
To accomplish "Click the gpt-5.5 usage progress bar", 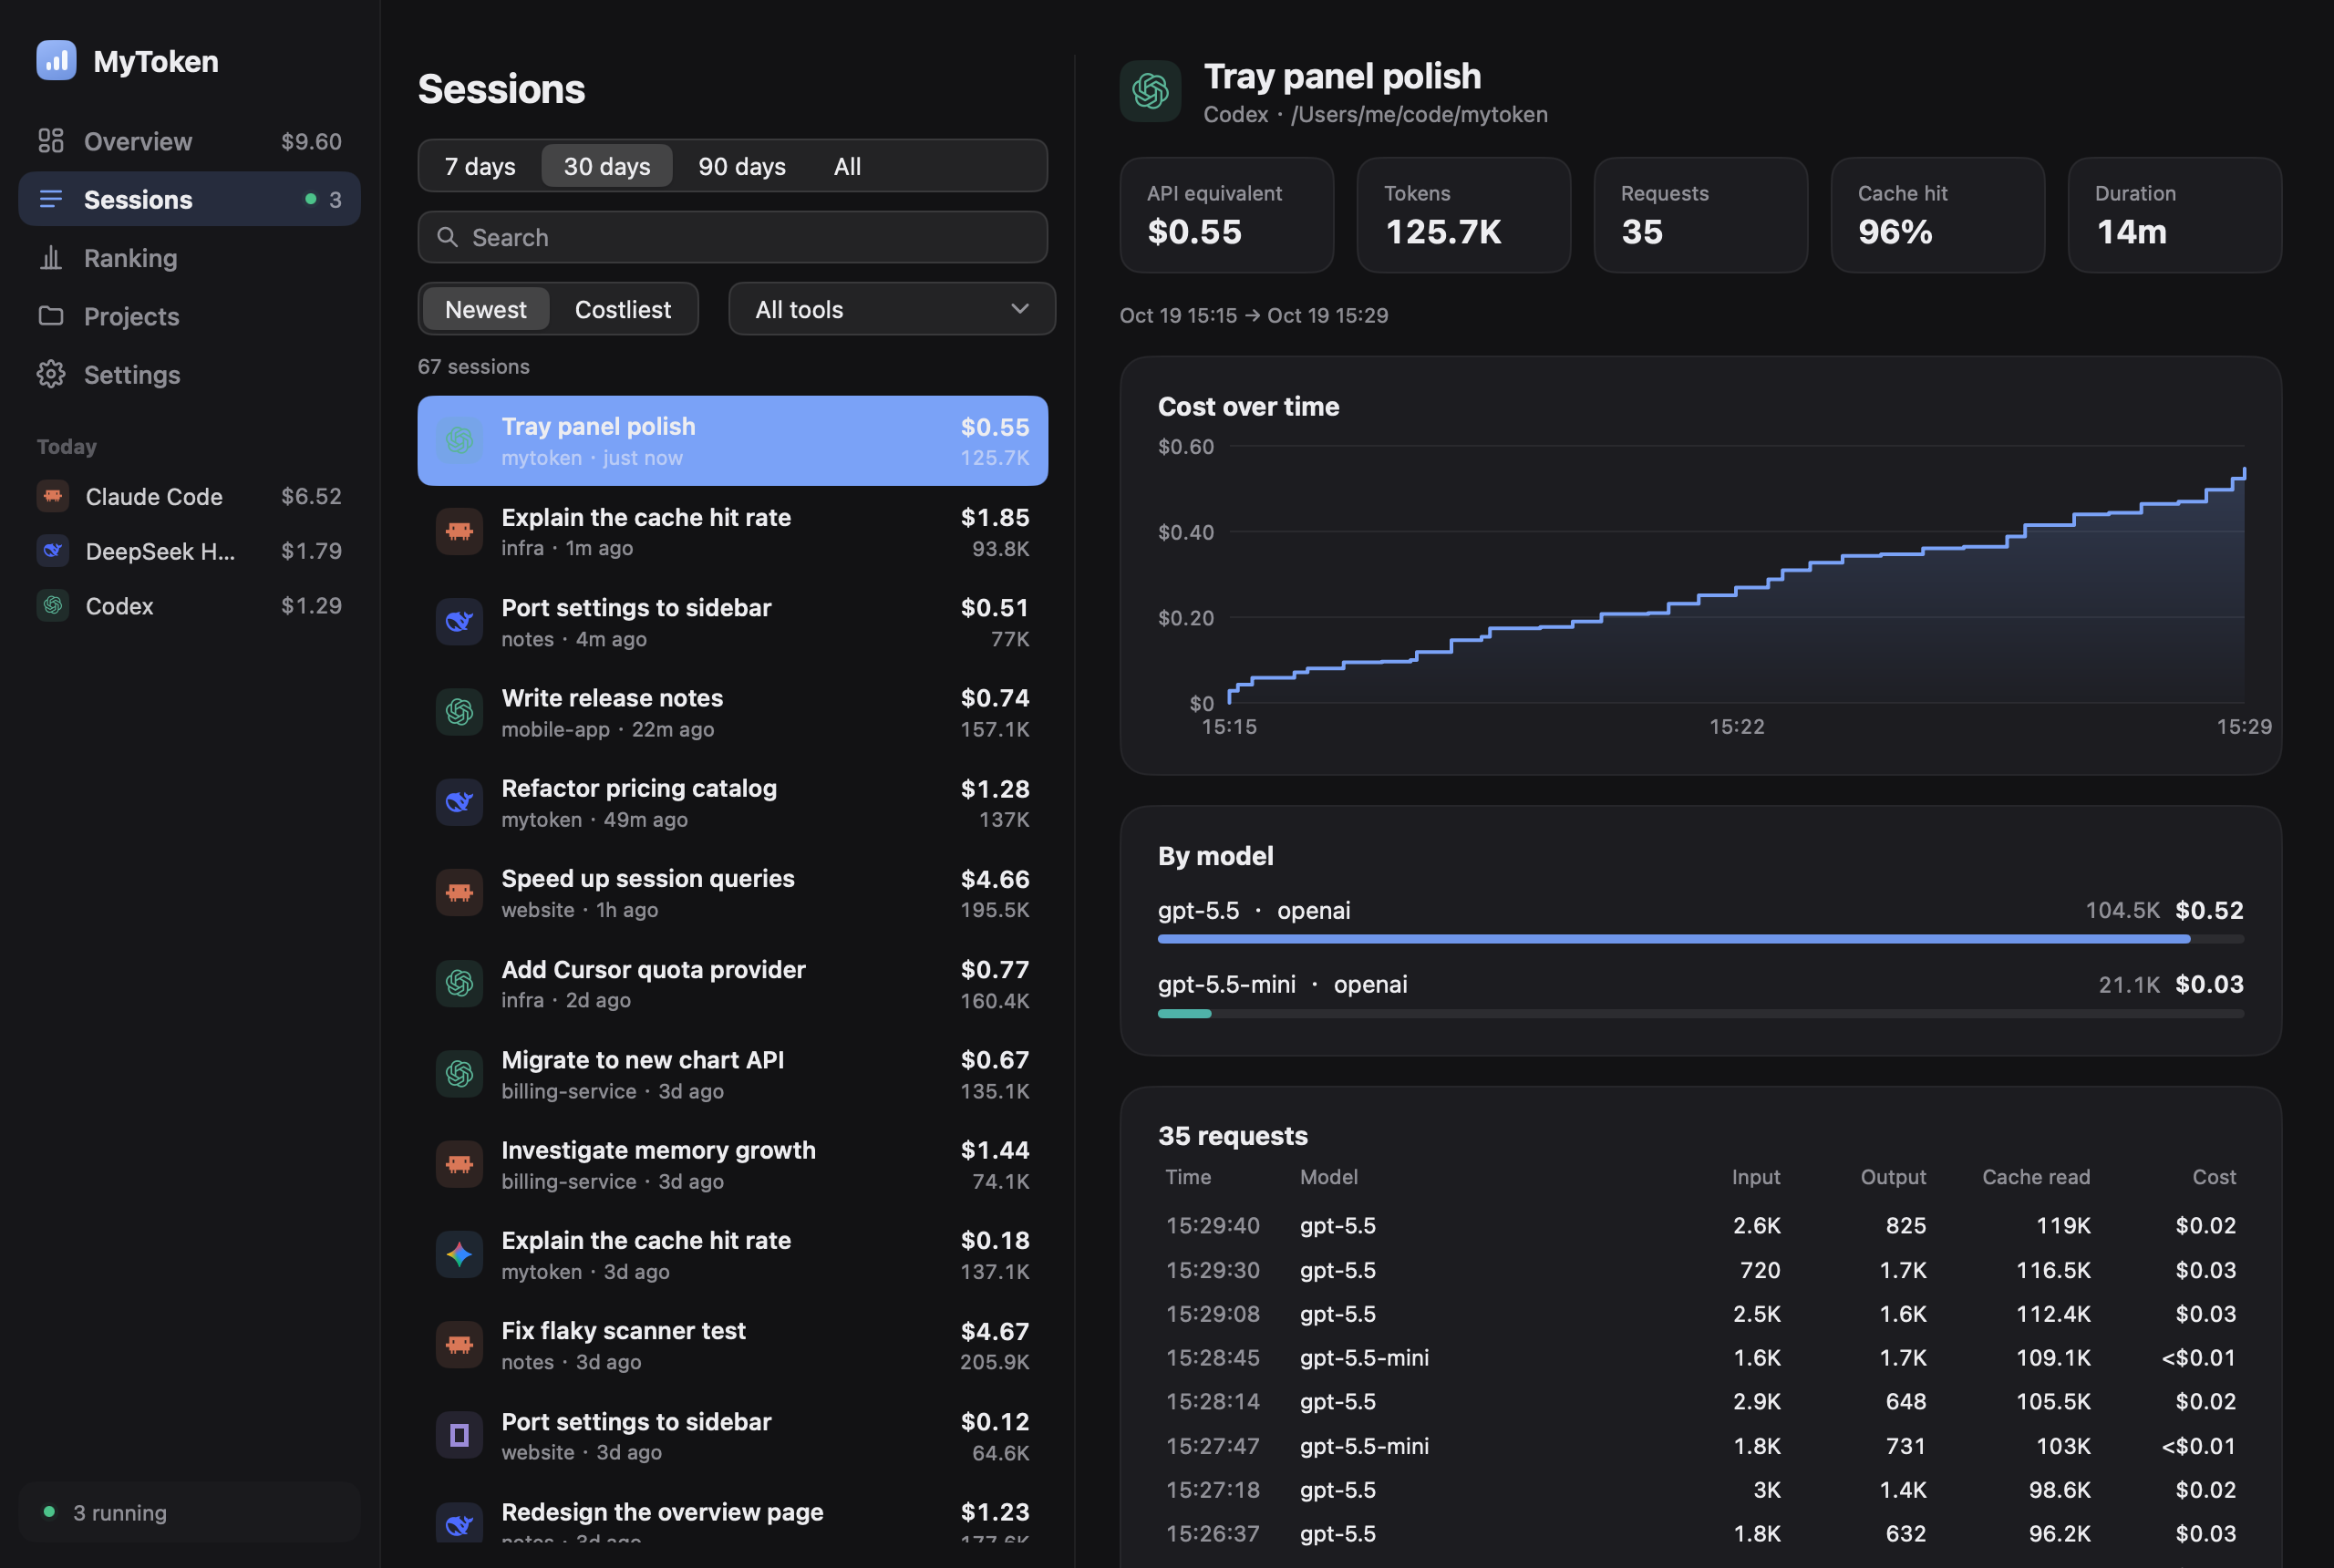I will [x=1700, y=939].
